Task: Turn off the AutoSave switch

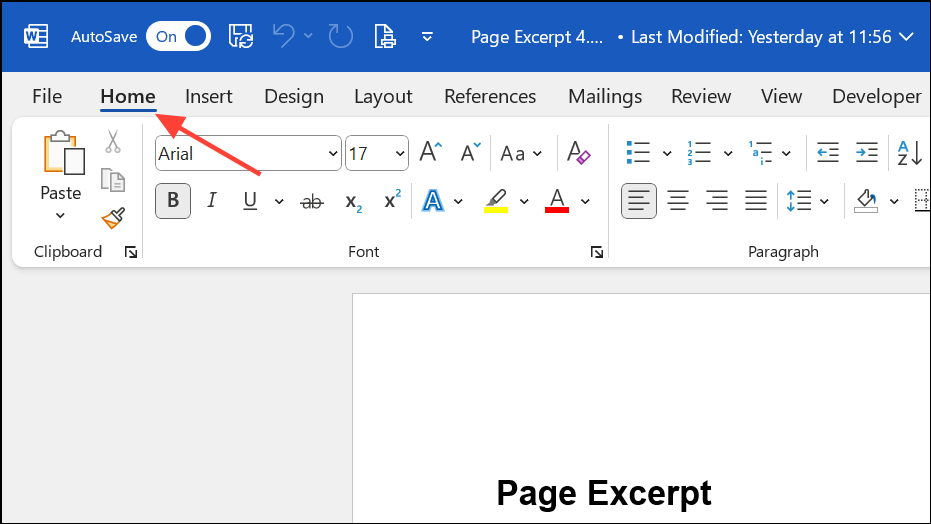Action: (178, 37)
